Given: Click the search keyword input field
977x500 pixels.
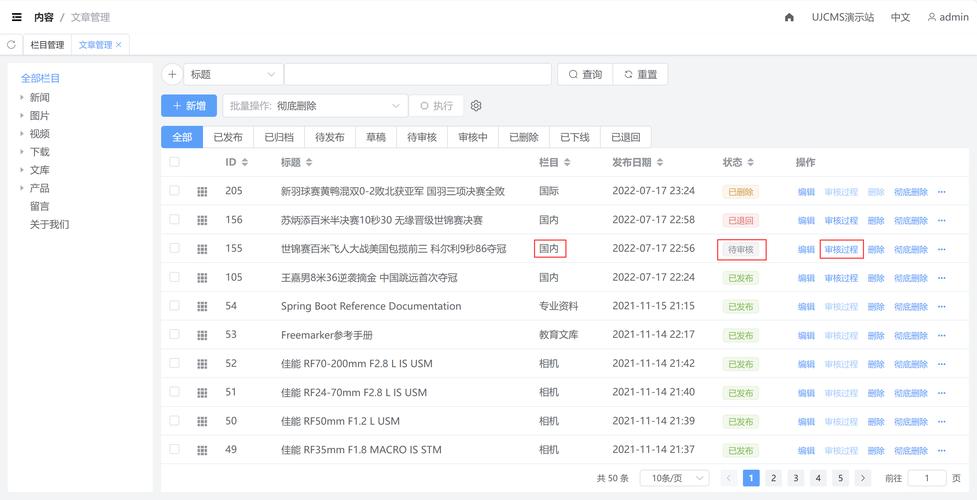Looking at the screenshot, I should coord(417,75).
